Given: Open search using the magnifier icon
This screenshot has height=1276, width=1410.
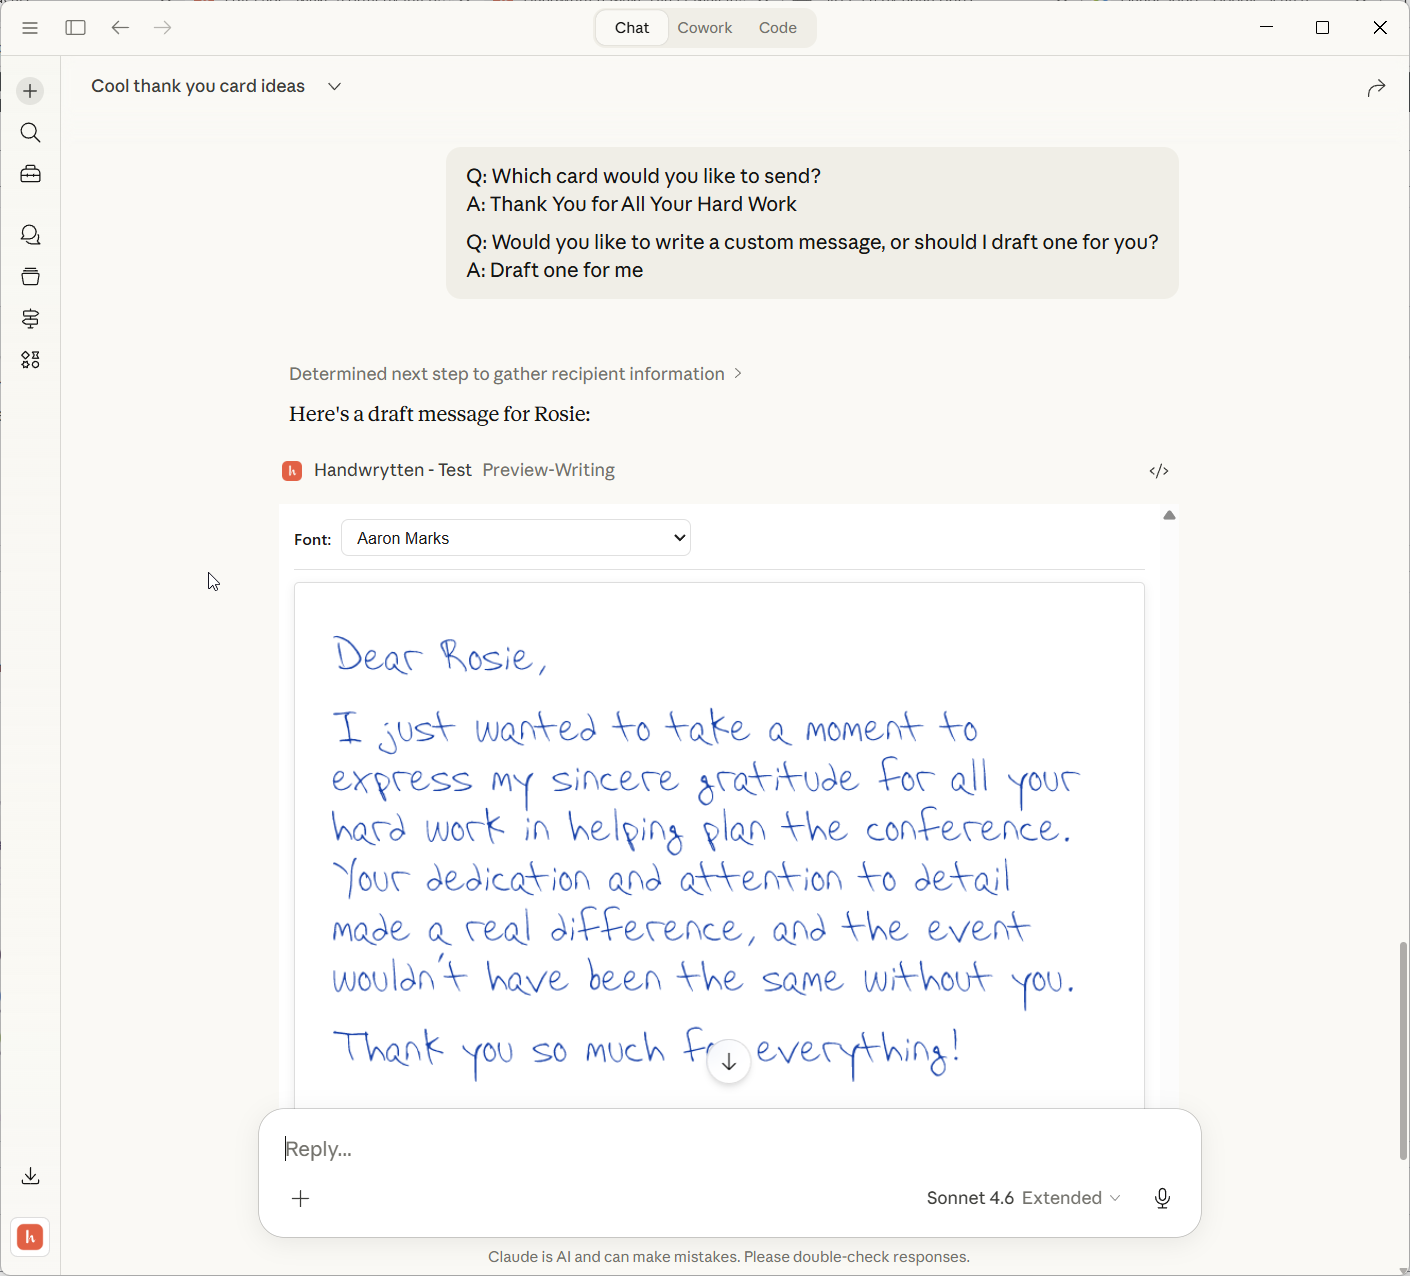Looking at the screenshot, I should pyautogui.click(x=30, y=133).
